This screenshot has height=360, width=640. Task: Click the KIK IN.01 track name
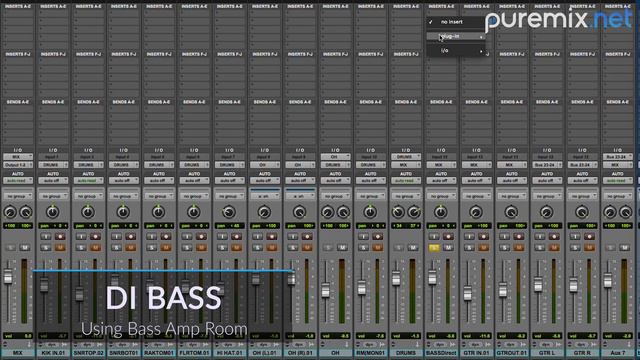tap(53, 353)
